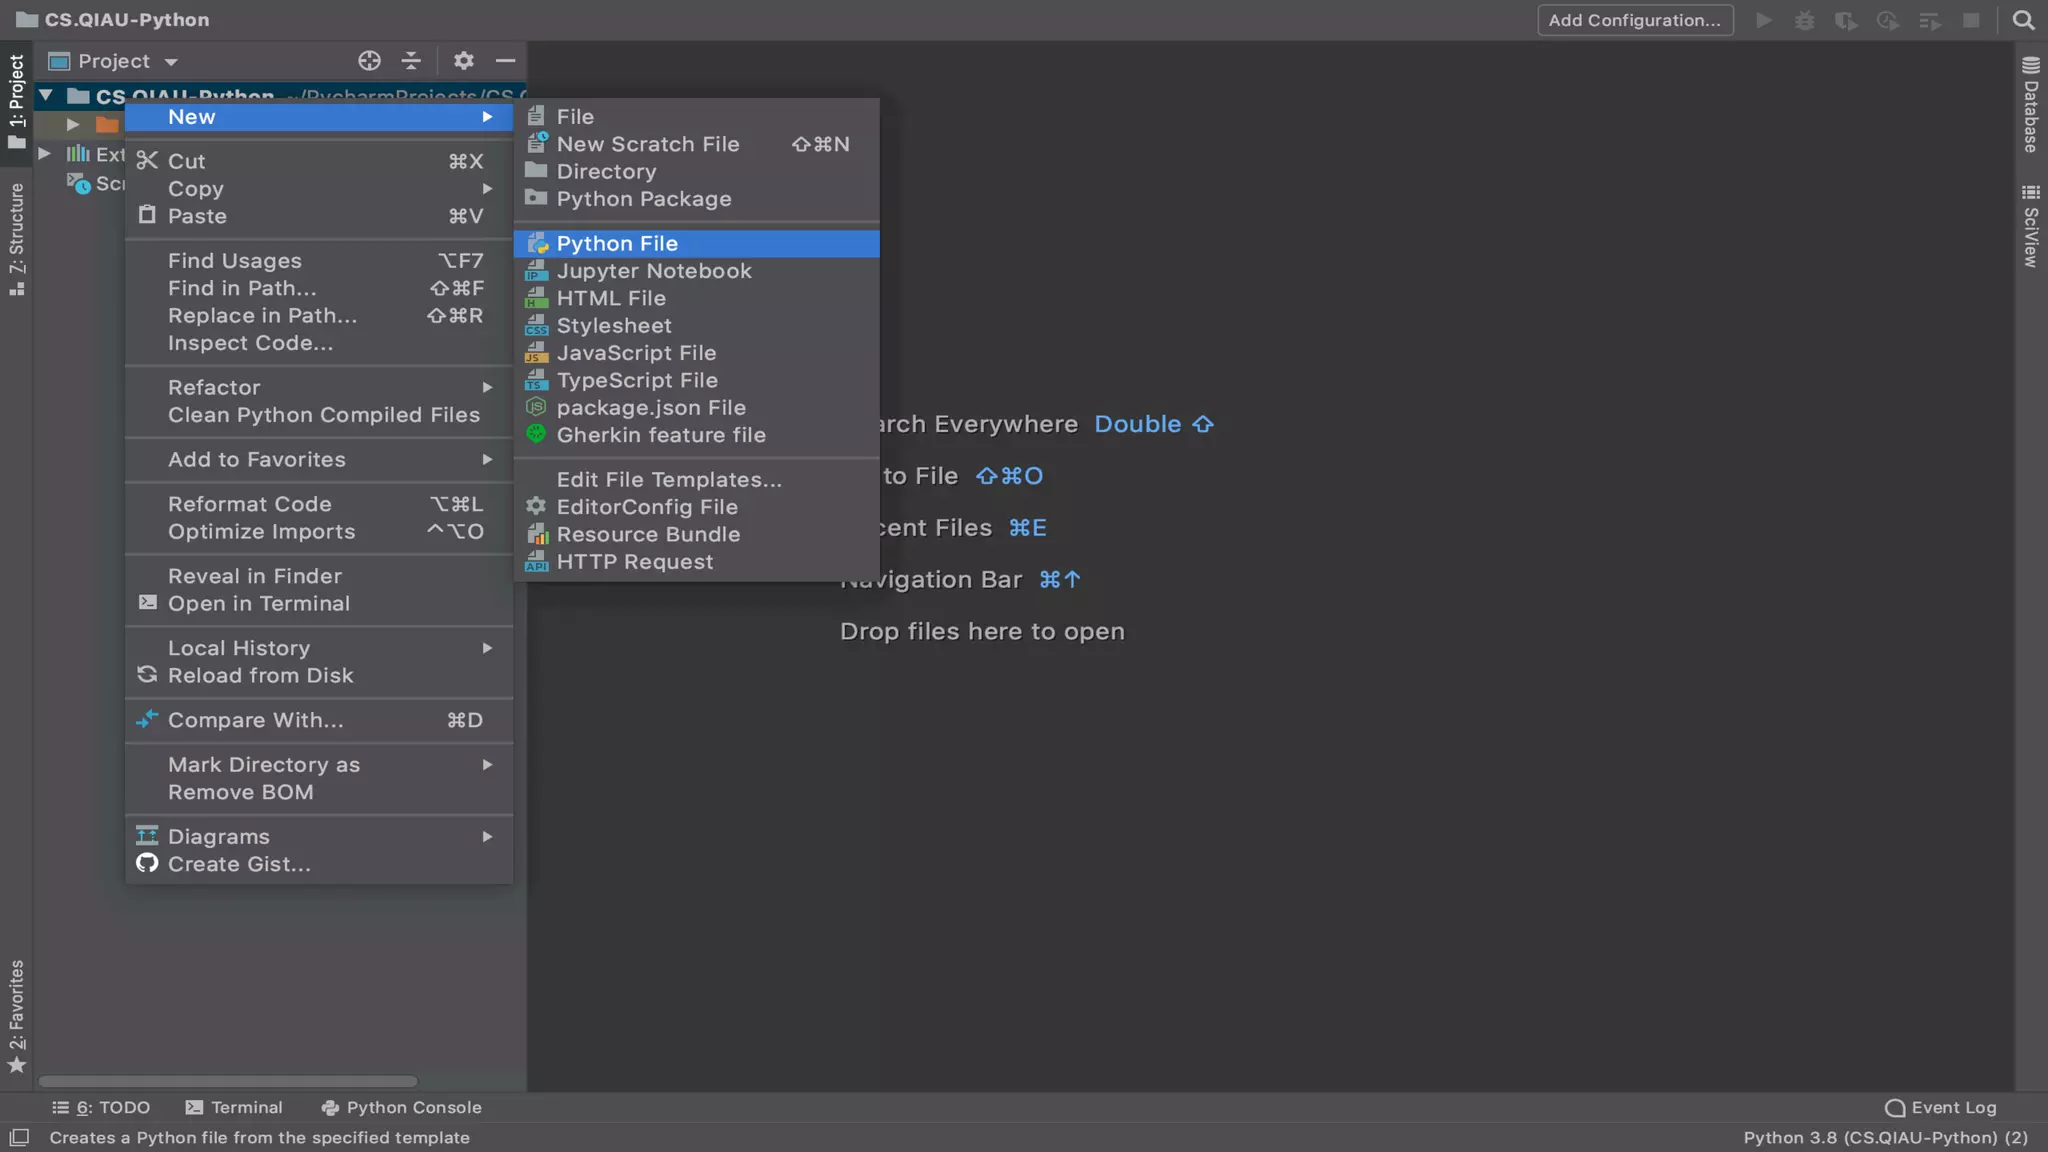Open Project panel settings gear
Viewport: 2048px width, 1152px height.
point(463,61)
